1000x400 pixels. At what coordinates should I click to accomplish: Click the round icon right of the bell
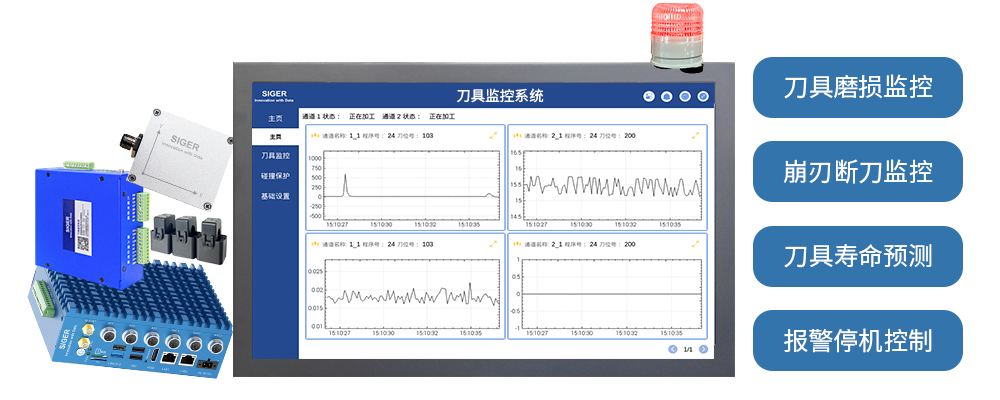(685, 97)
